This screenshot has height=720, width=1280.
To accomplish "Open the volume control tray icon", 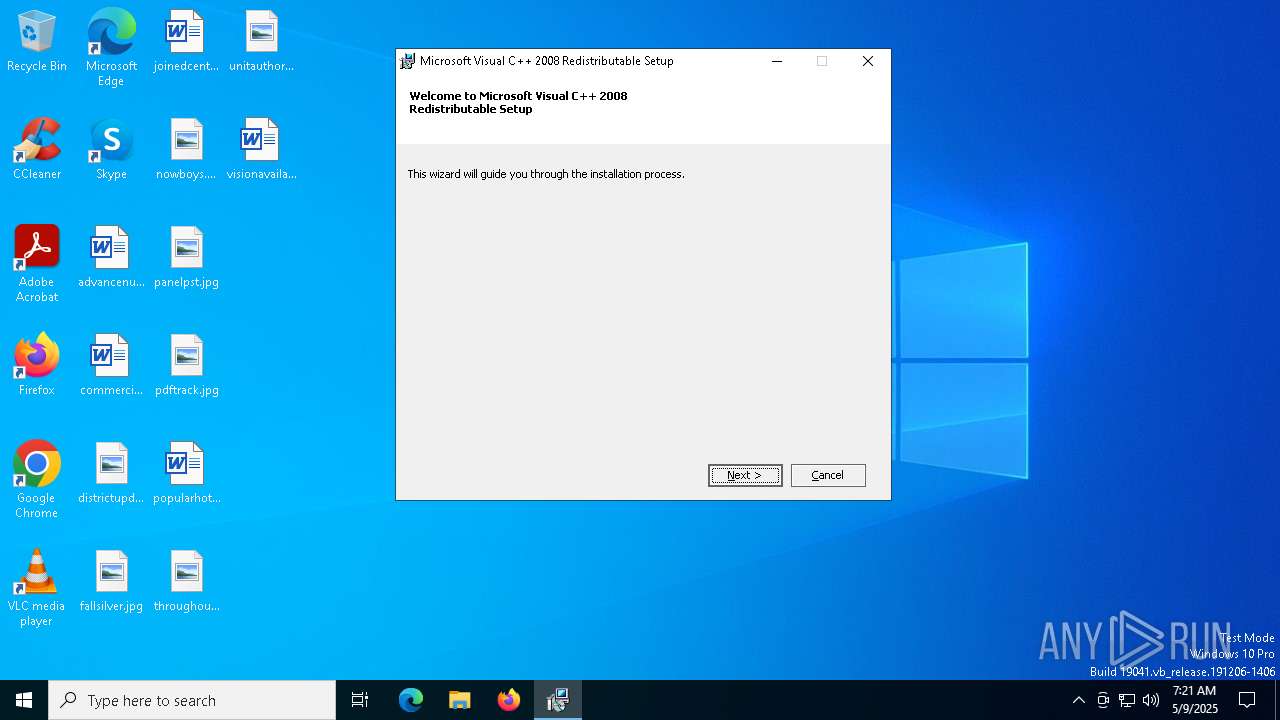I will pos(1151,700).
